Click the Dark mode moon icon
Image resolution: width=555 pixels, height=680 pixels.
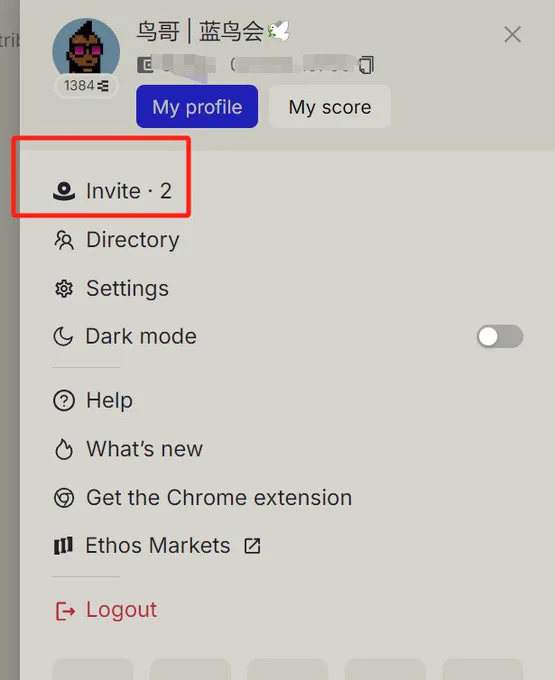(x=63, y=337)
